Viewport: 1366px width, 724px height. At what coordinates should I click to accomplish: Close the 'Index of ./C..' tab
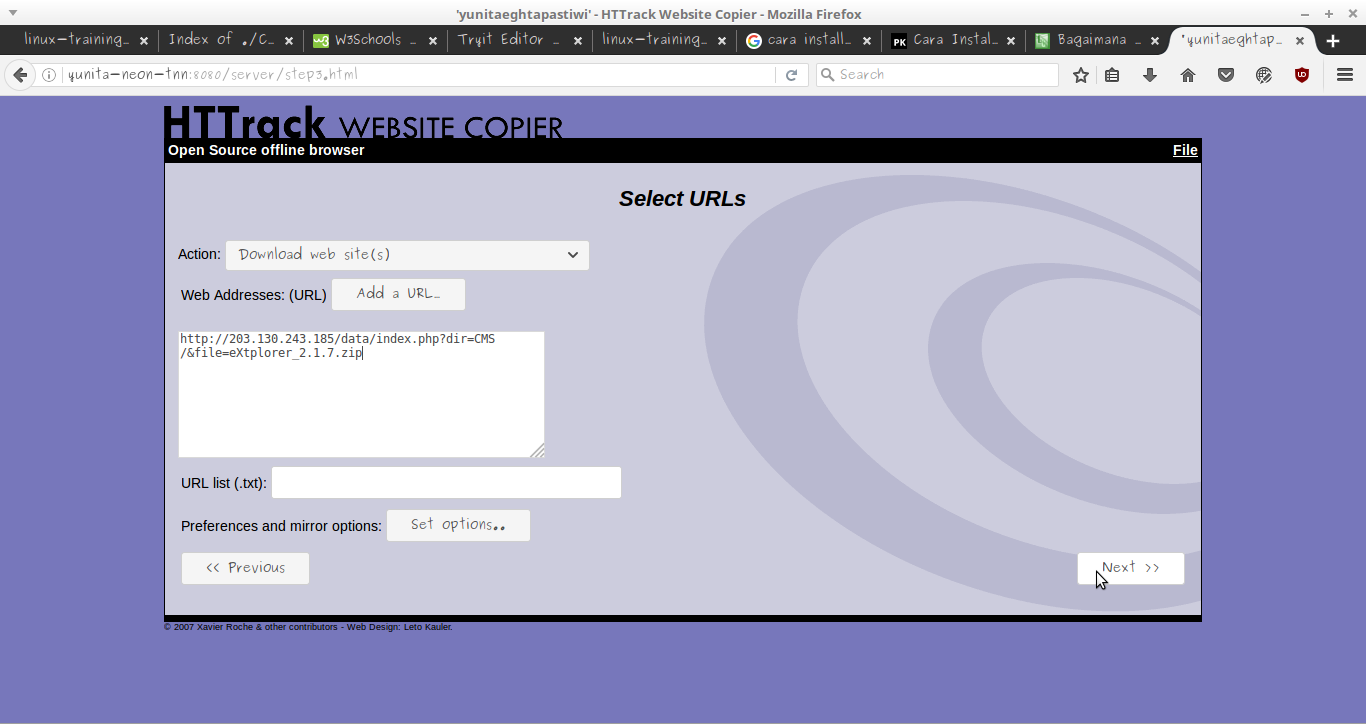click(289, 41)
